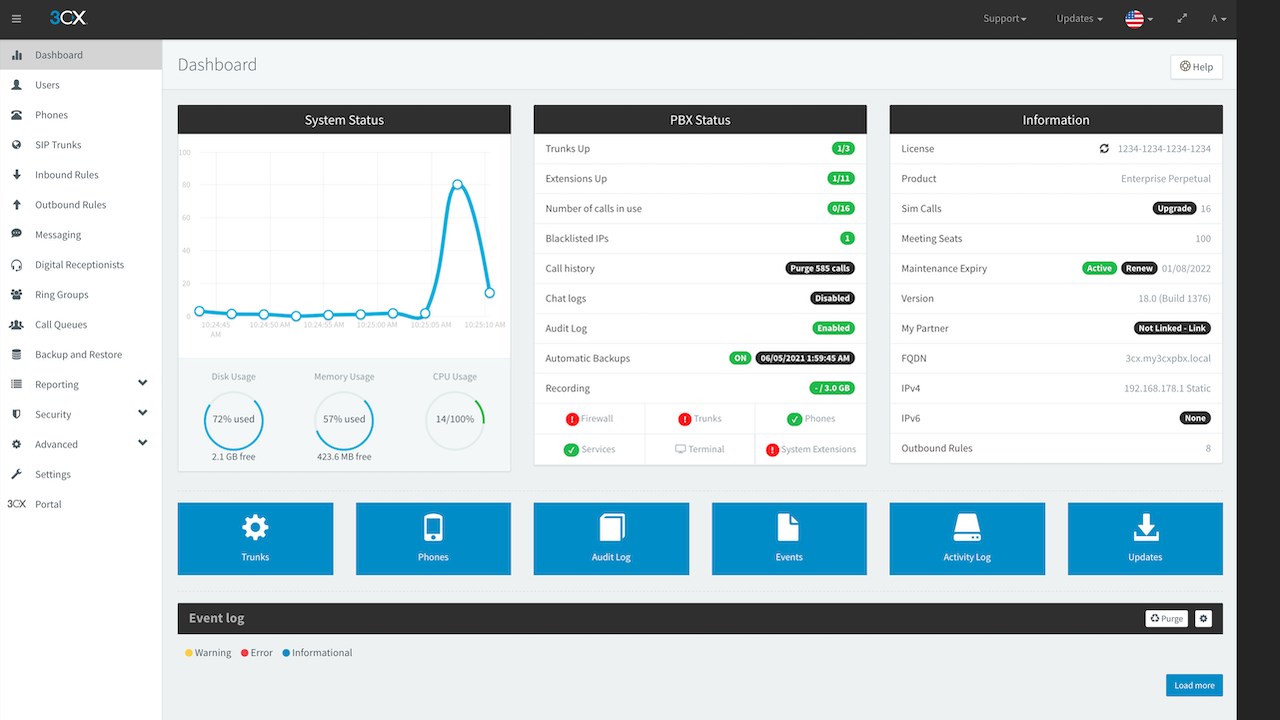Click the license refresh icon

1104,149
